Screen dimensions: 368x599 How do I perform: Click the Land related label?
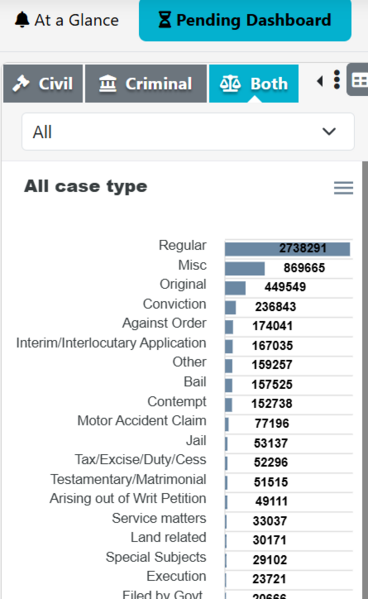tap(168, 537)
